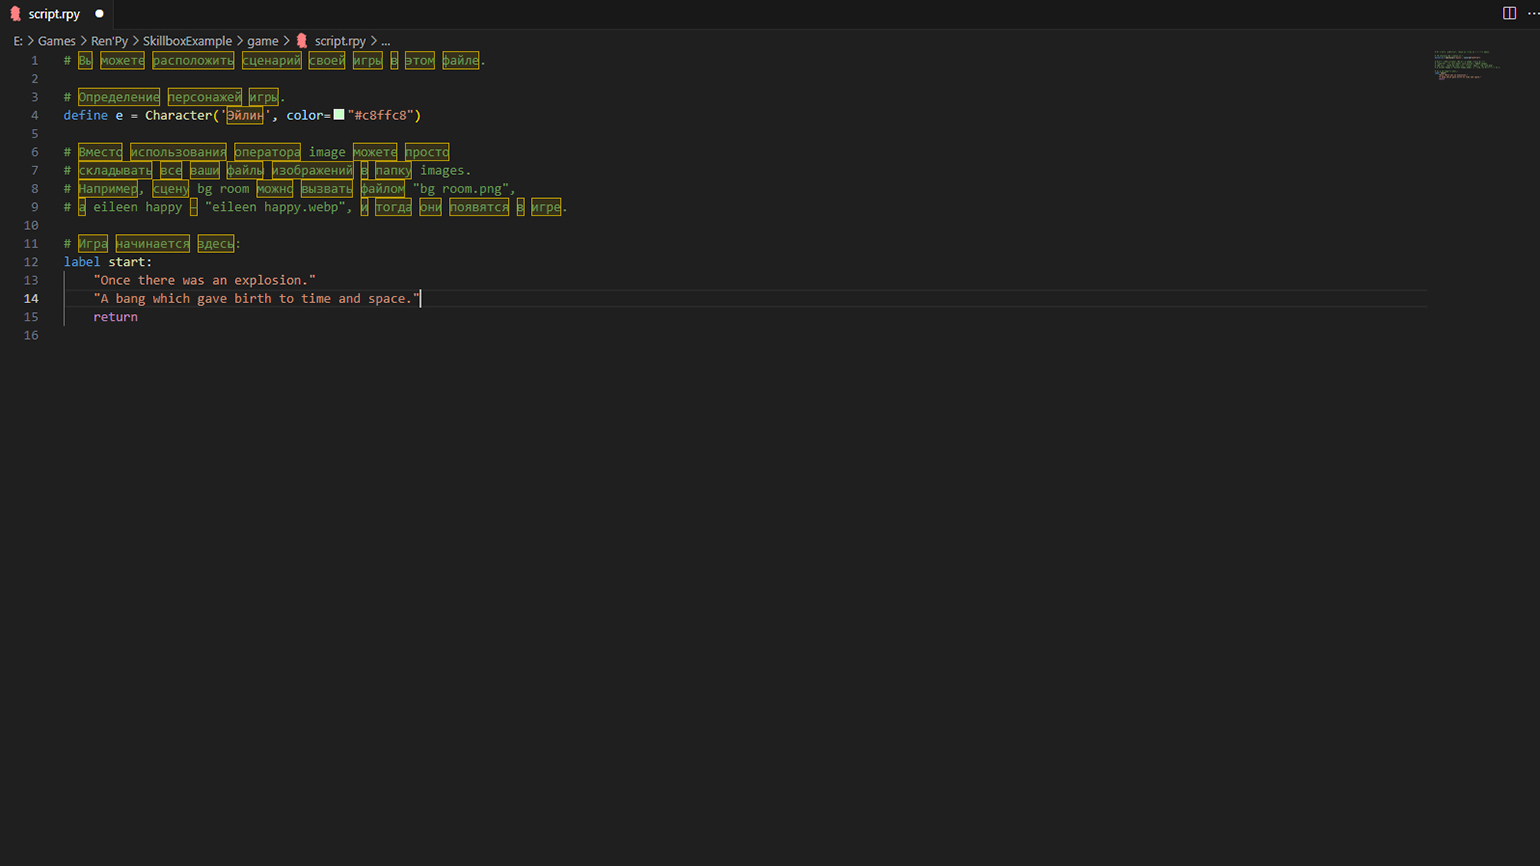The width and height of the screenshot is (1540, 866).
Task: Open the E: drive breadcrumb
Action: click(x=18, y=41)
